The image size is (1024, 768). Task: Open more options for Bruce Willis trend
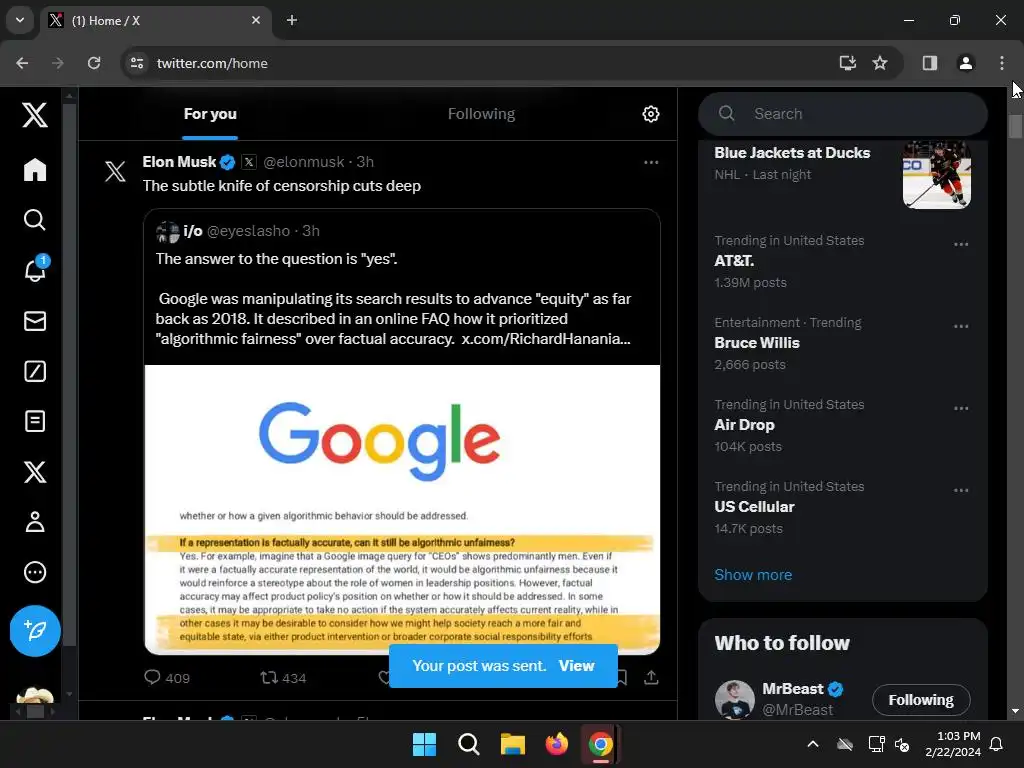[961, 326]
